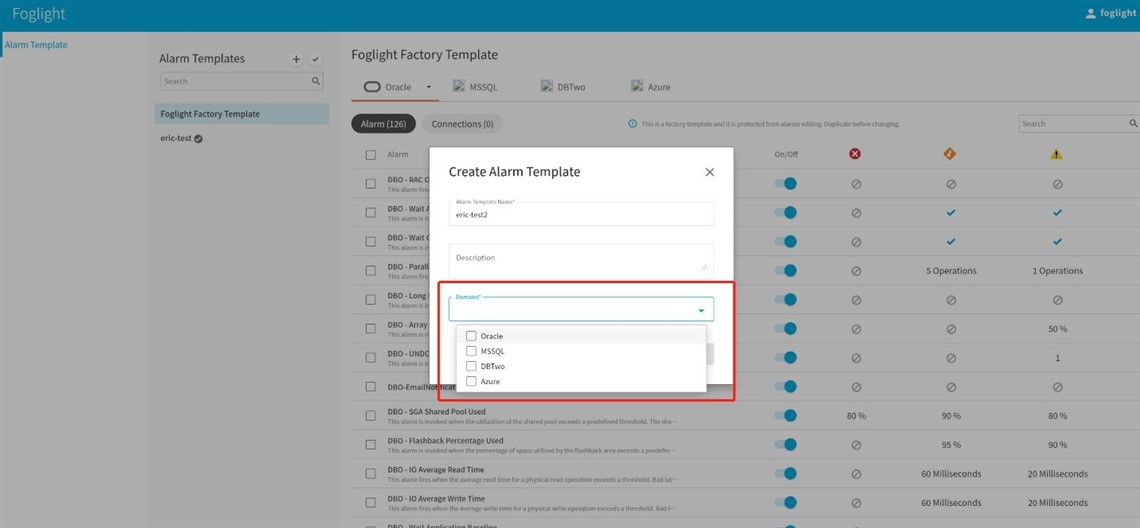Click the add template plus icon
The image size is (1140, 528).
[296, 60]
